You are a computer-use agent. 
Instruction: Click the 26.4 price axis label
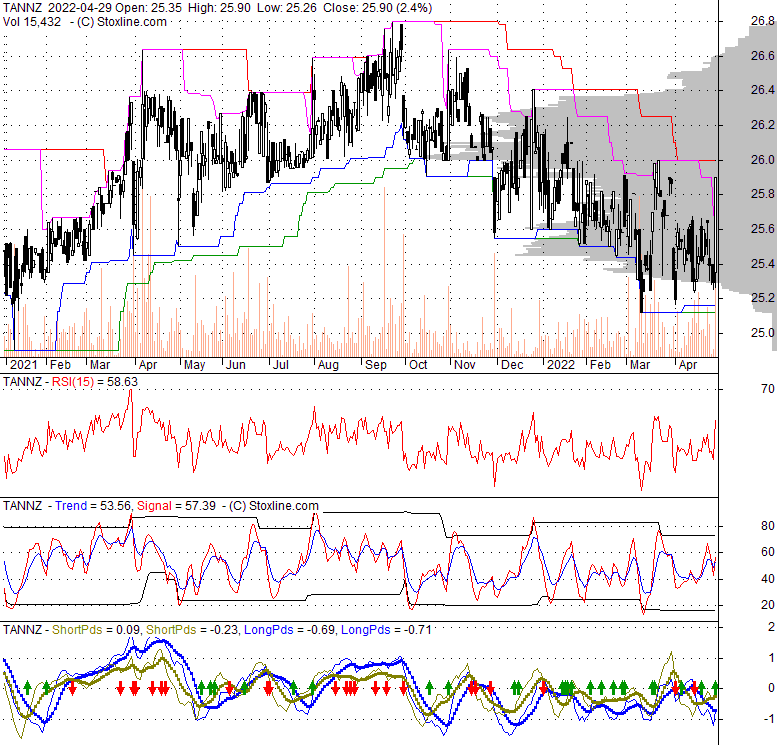pos(762,90)
